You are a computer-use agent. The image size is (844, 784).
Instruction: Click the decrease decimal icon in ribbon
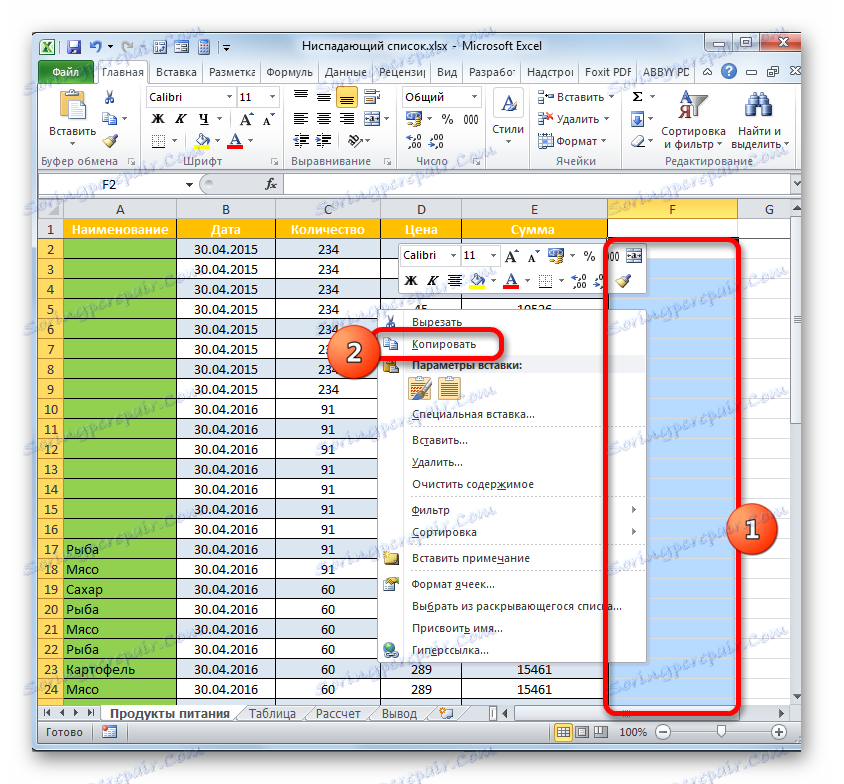(x=436, y=141)
